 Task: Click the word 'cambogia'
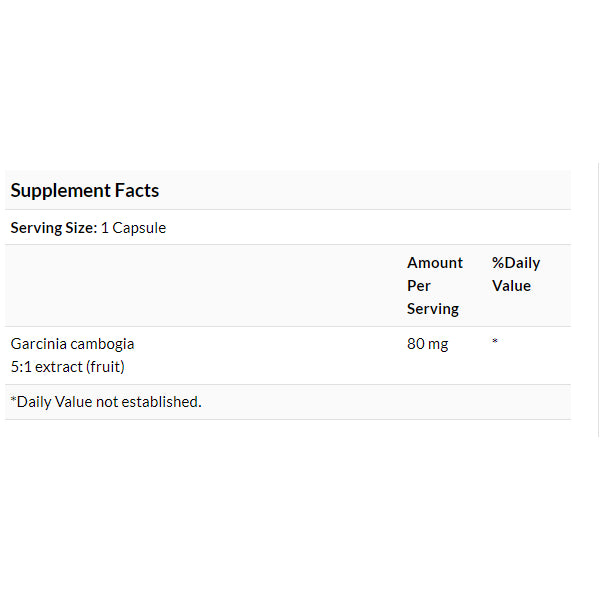tap(101, 344)
